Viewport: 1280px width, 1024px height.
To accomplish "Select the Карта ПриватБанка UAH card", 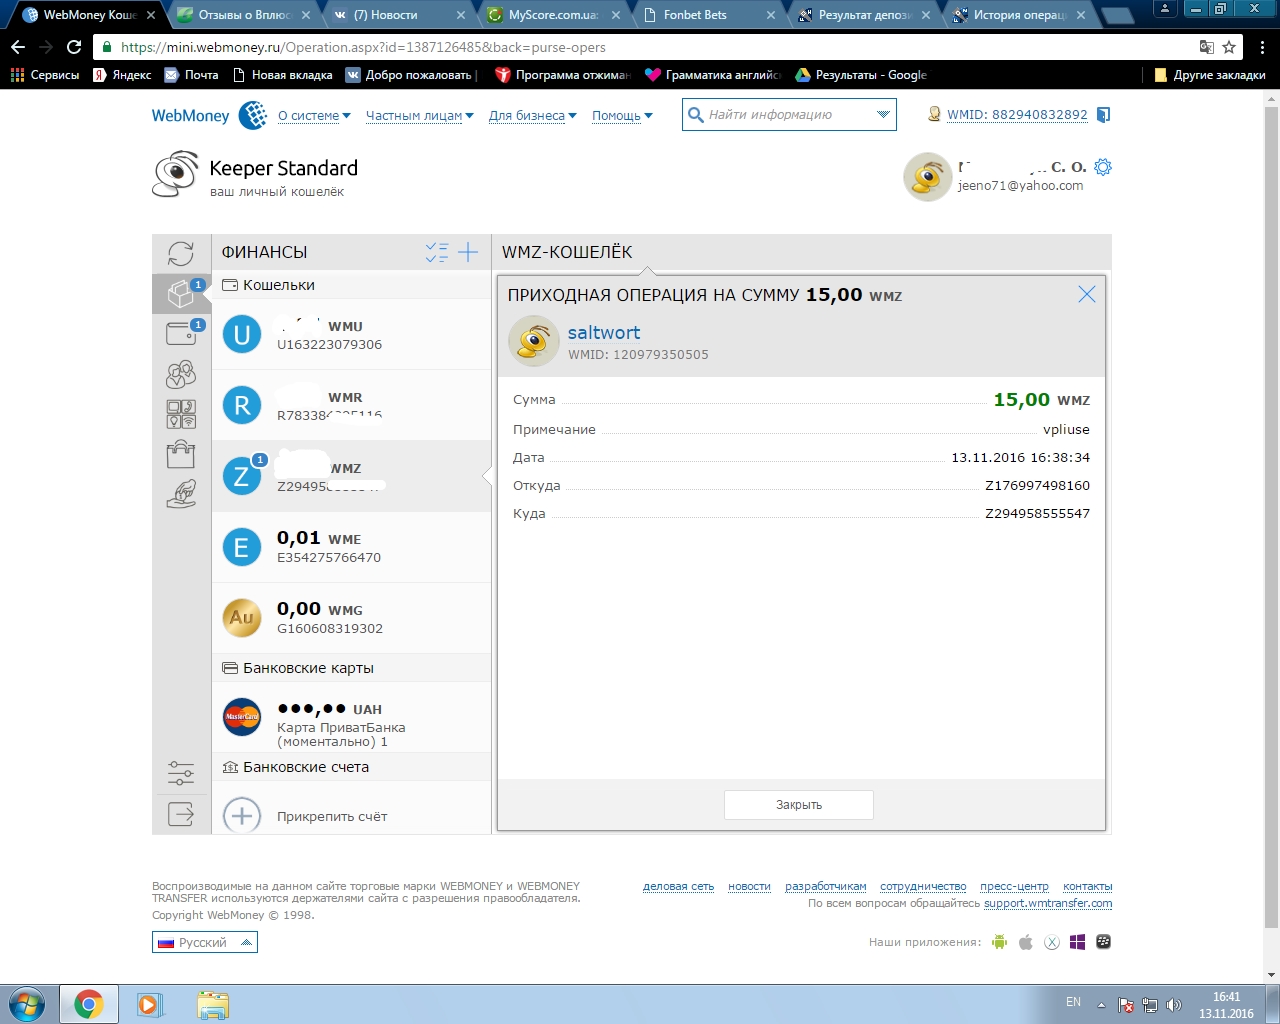I will [351, 717].
